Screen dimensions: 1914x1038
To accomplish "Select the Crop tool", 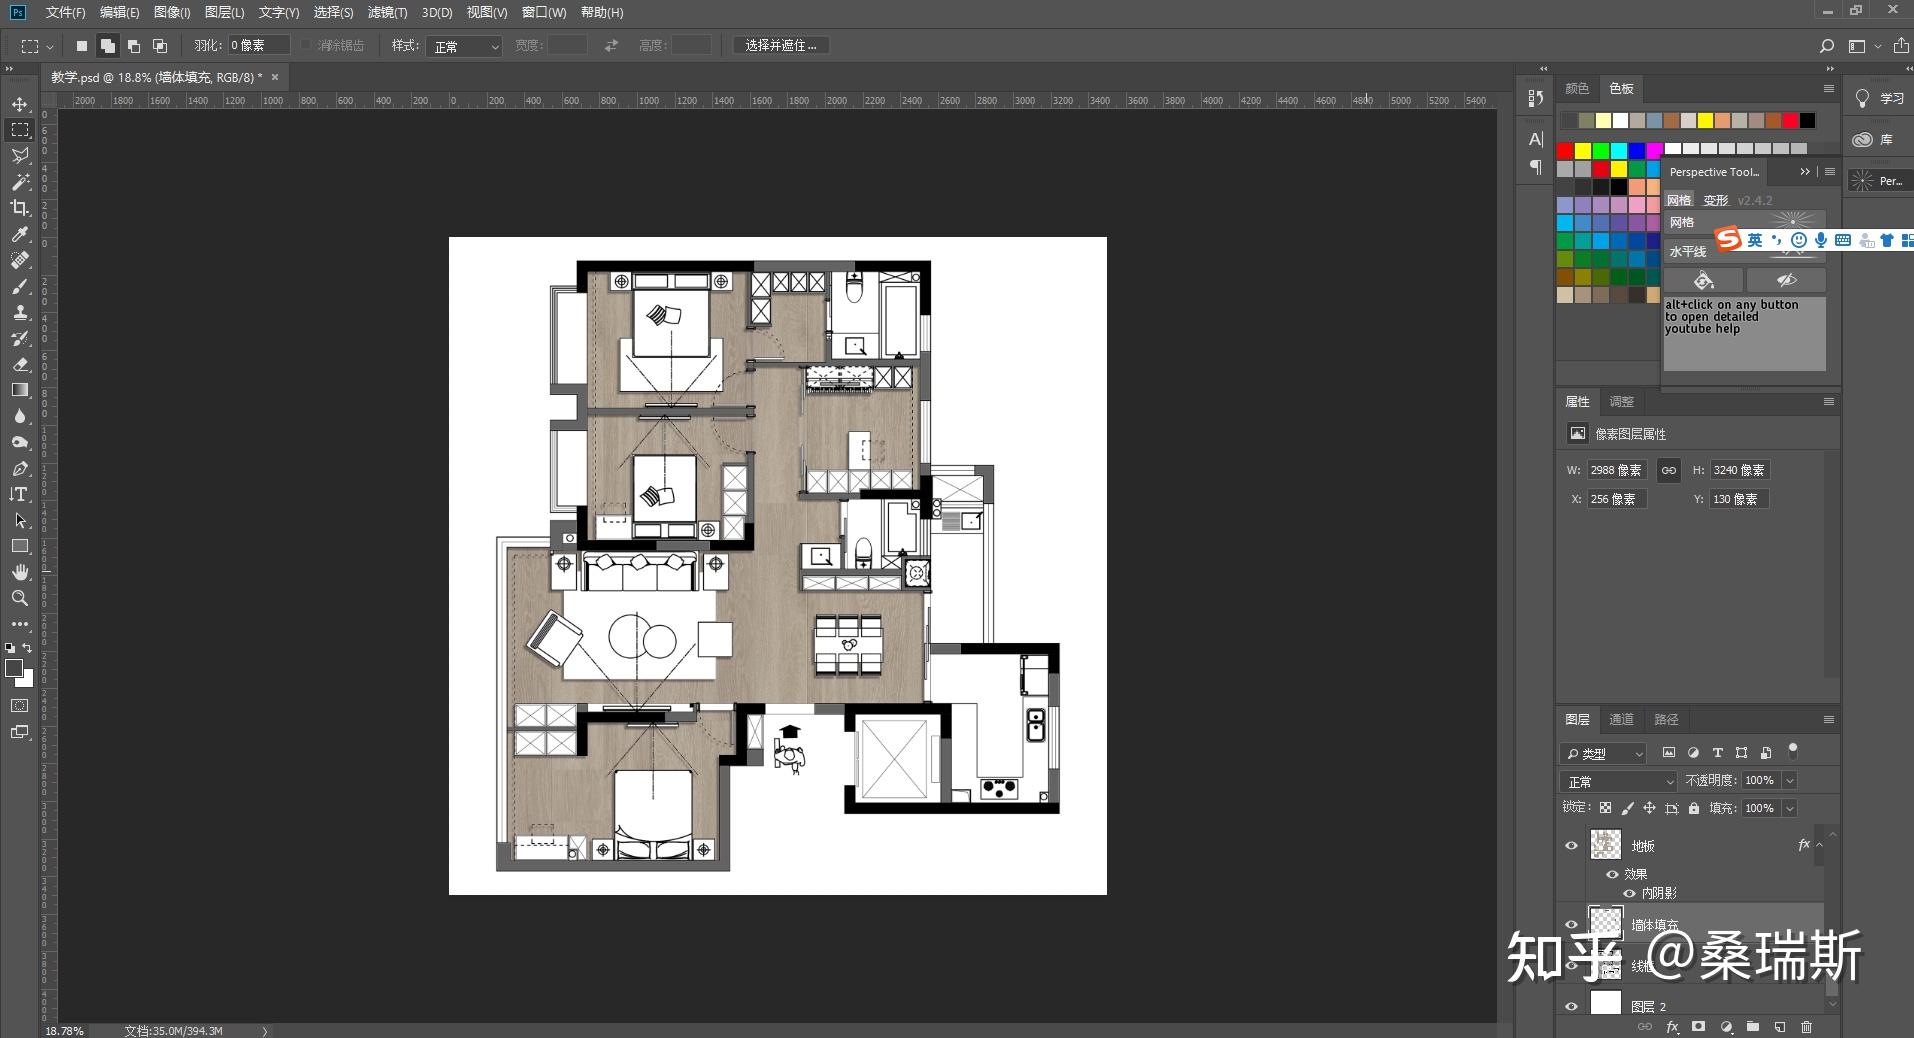I will [x=20, y=208].
